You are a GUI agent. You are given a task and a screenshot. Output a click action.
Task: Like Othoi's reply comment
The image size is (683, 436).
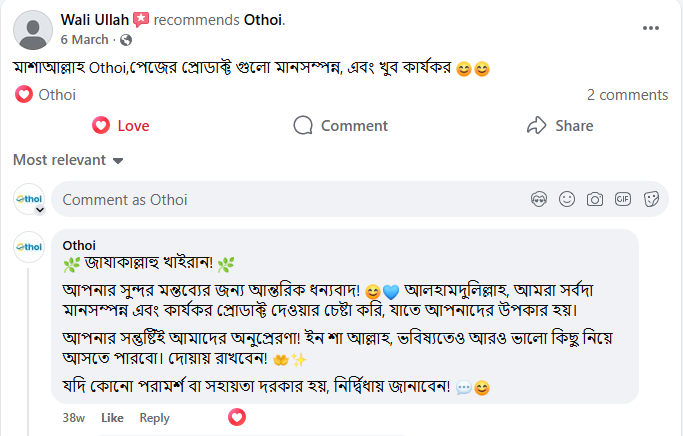coord(112,418)
